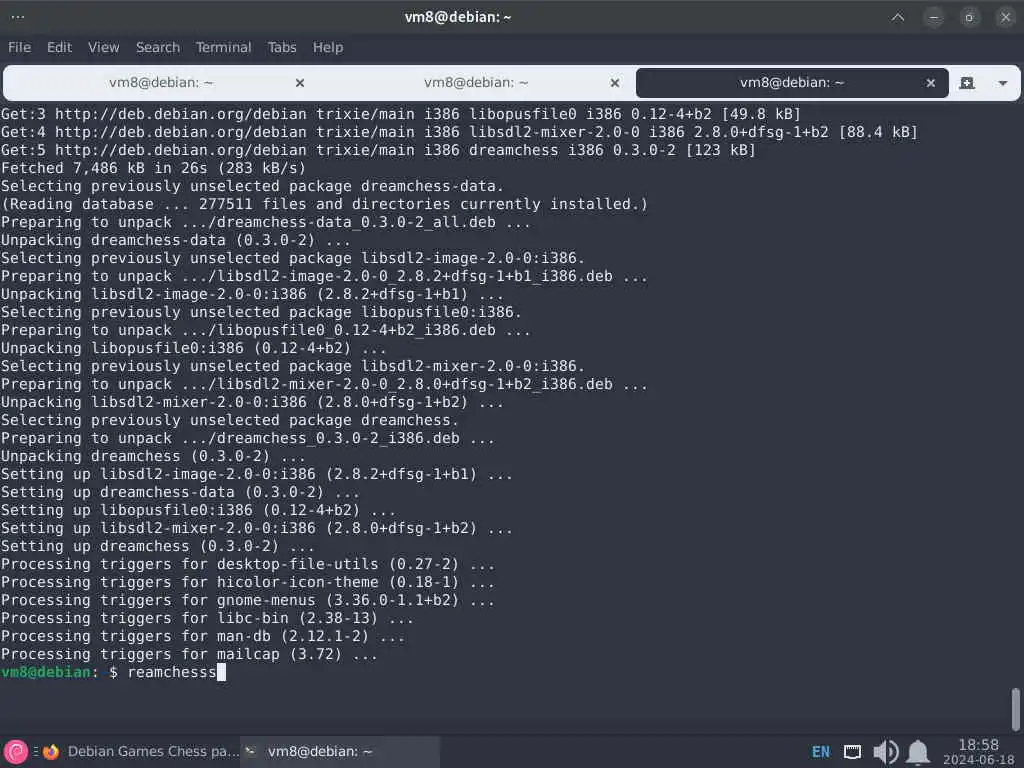1024x768 pixels.
Task: Expand the tab list dropdown arrow
Action: [1002, 83]
